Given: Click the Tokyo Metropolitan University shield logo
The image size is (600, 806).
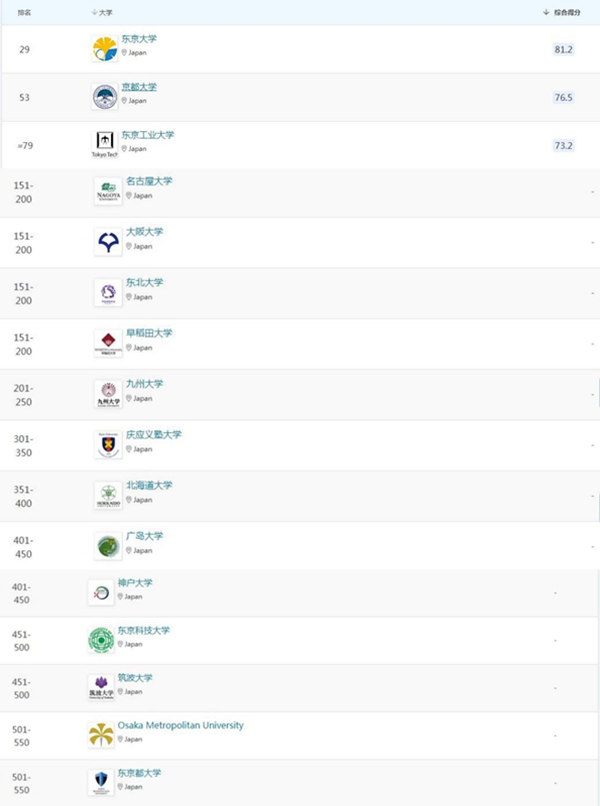Looking at the screenshot, I should [101, 782].
